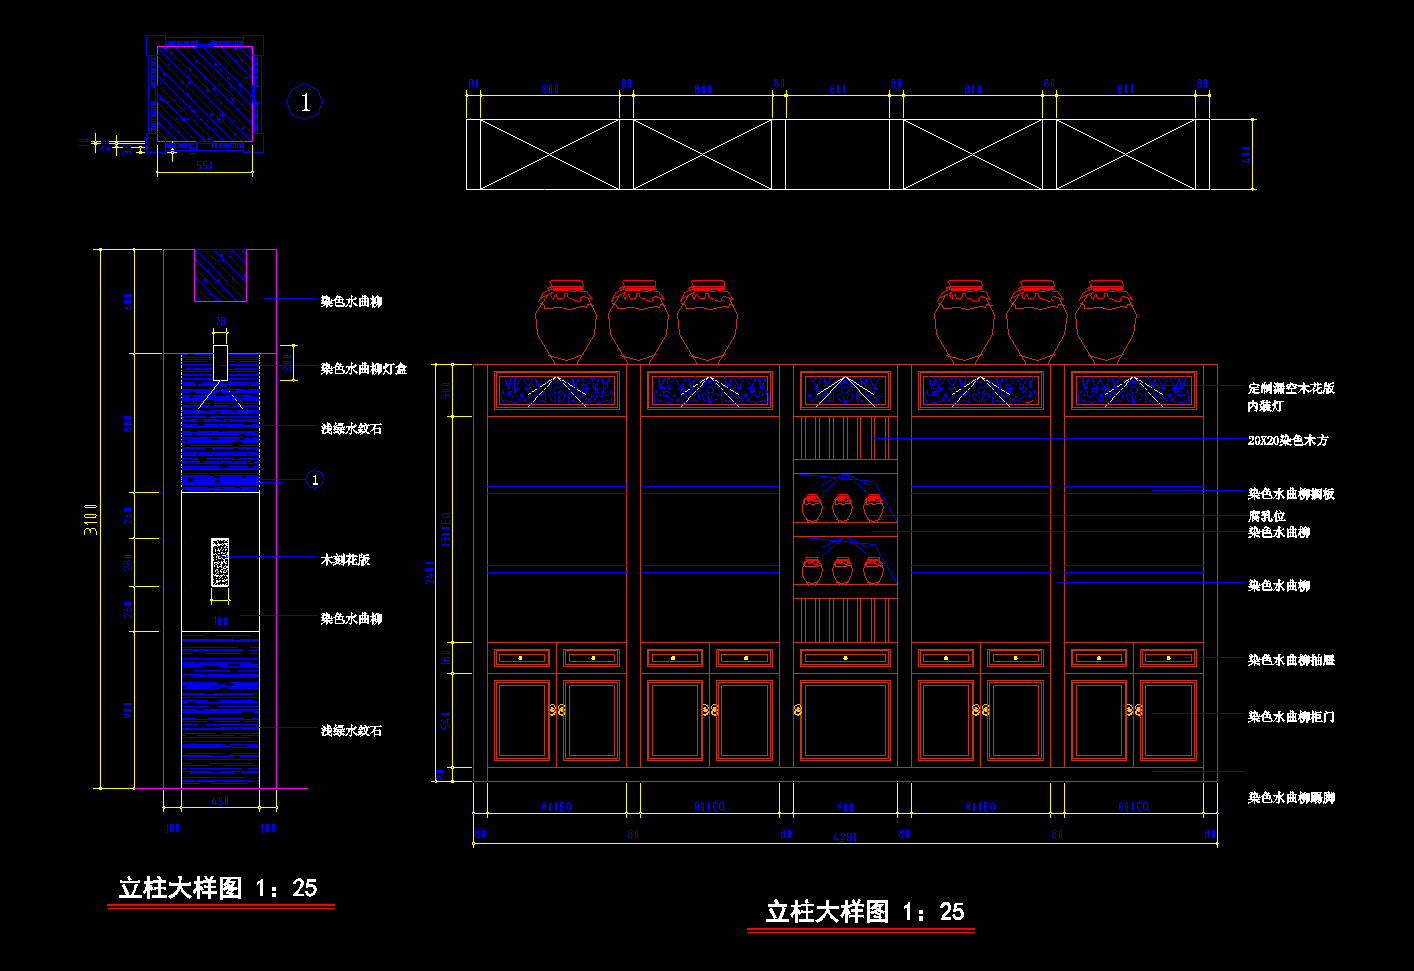Click the right 立柱大样图 1:25 title
This screenshot has width=1414, height=971.
click(x=864, y=912)
